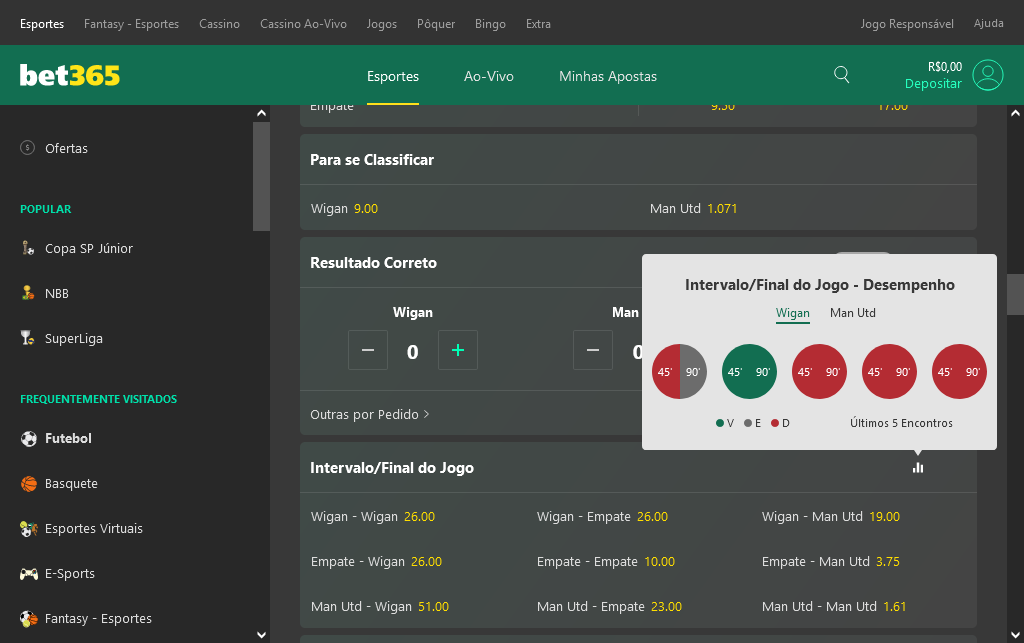Click the green 45' 90' result circle
Screen dimensions: 1024x643
point(749,371)
